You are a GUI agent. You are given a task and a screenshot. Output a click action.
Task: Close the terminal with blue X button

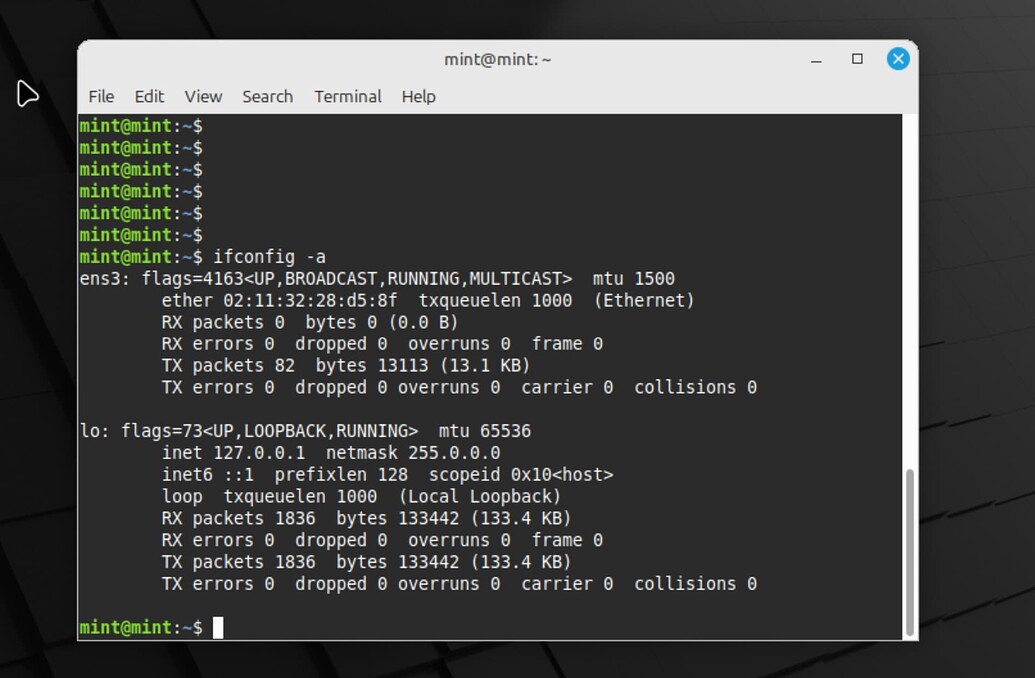pos(898,59)
